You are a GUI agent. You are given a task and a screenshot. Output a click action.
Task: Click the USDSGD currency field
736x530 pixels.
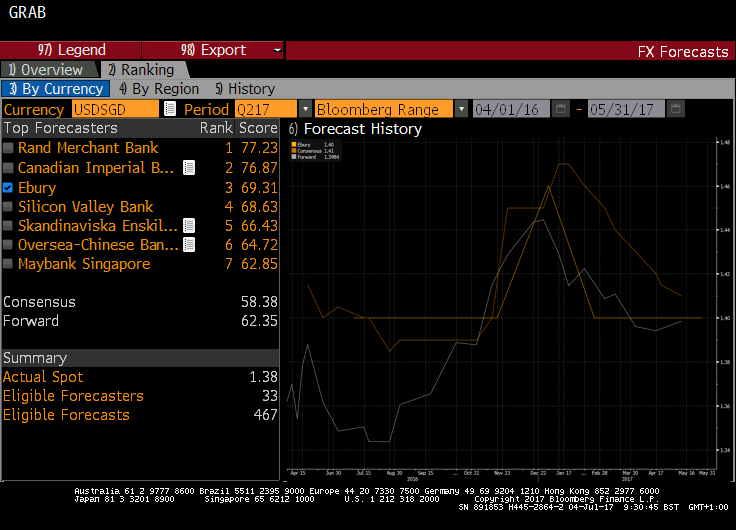tap(115, 109)
